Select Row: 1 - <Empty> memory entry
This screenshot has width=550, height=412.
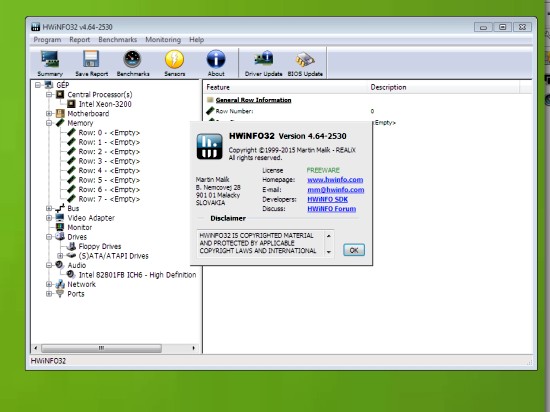point(109,142)
